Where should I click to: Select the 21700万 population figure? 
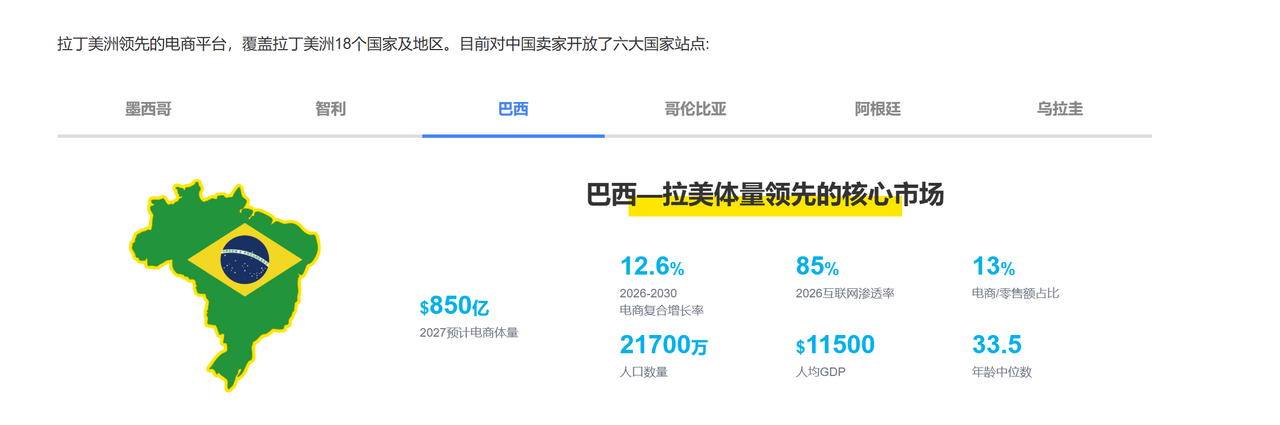[664, 346]
